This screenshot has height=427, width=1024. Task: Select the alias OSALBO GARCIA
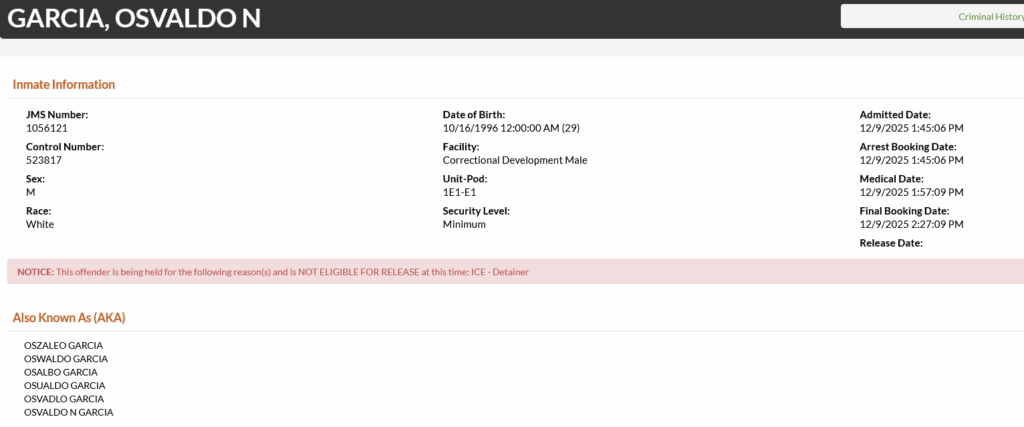[61, 372]
